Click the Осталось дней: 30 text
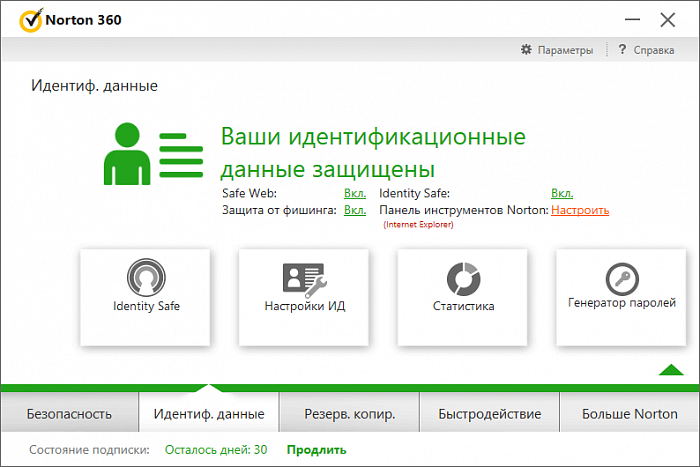 point(216,450)
